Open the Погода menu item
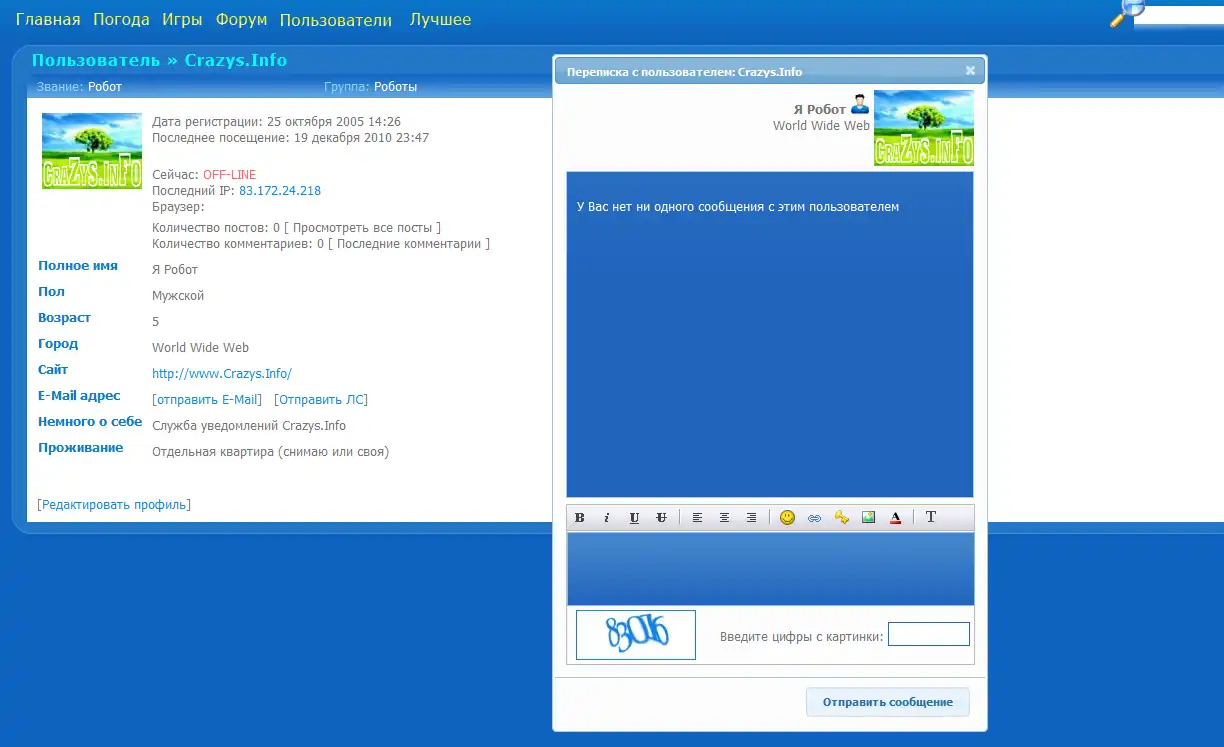Screen dimensions: 1224x747 pyautogui.click(x=121, y=20)
